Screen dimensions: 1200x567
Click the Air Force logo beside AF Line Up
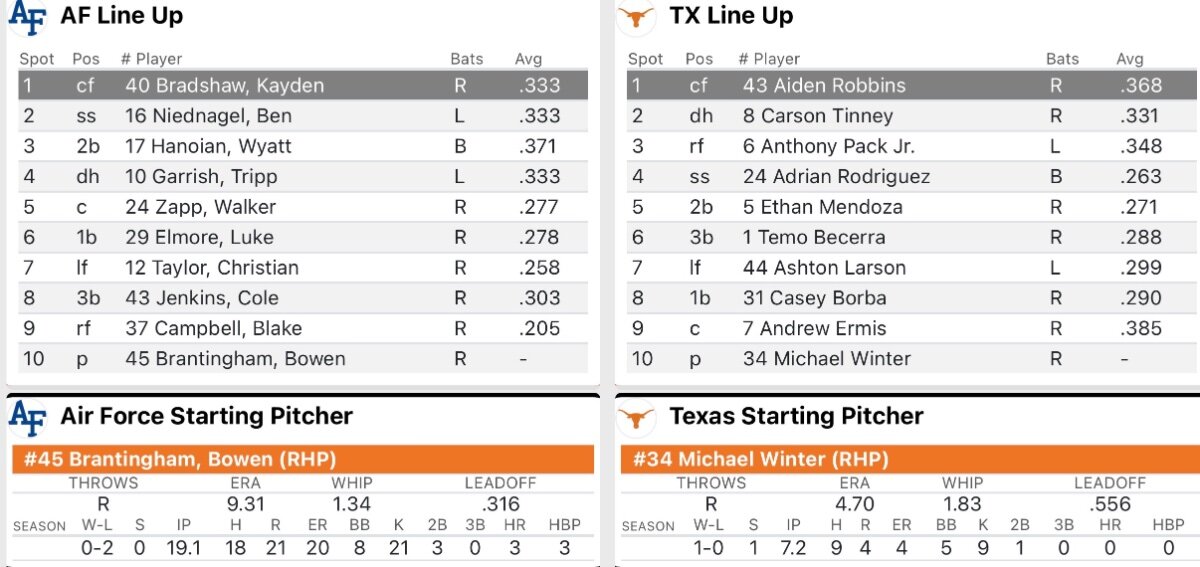pos(28,17)
